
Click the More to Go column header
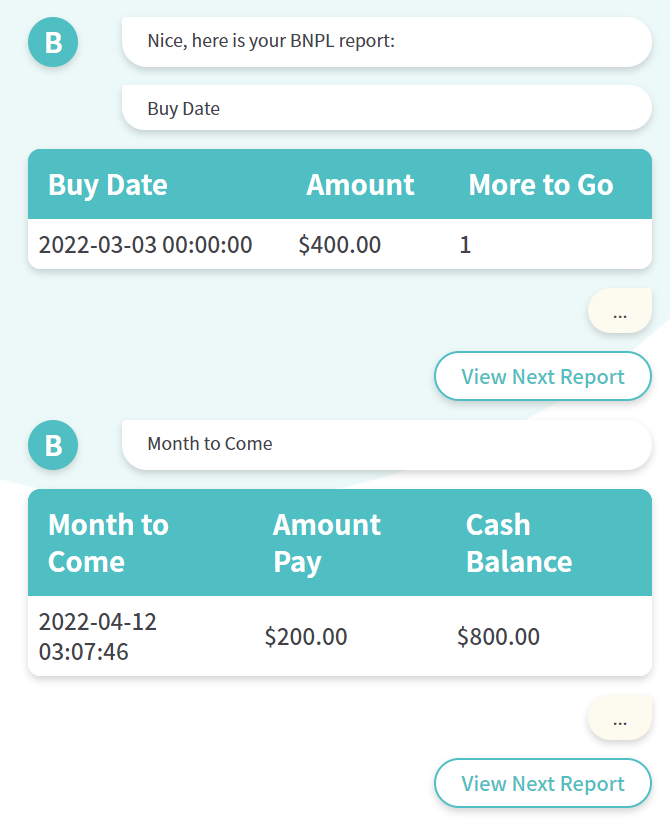[x=541, y=185]
